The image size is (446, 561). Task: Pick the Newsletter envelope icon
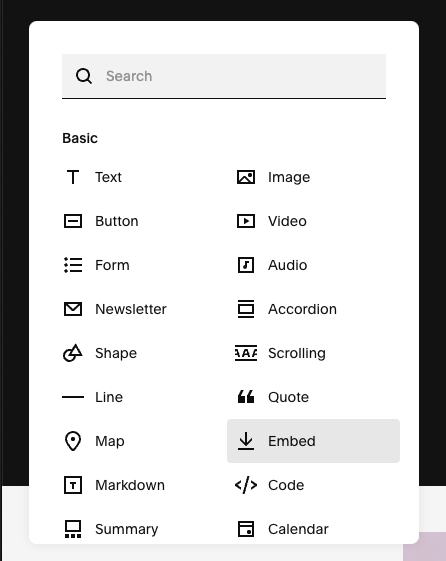click(x=73, y=309)
